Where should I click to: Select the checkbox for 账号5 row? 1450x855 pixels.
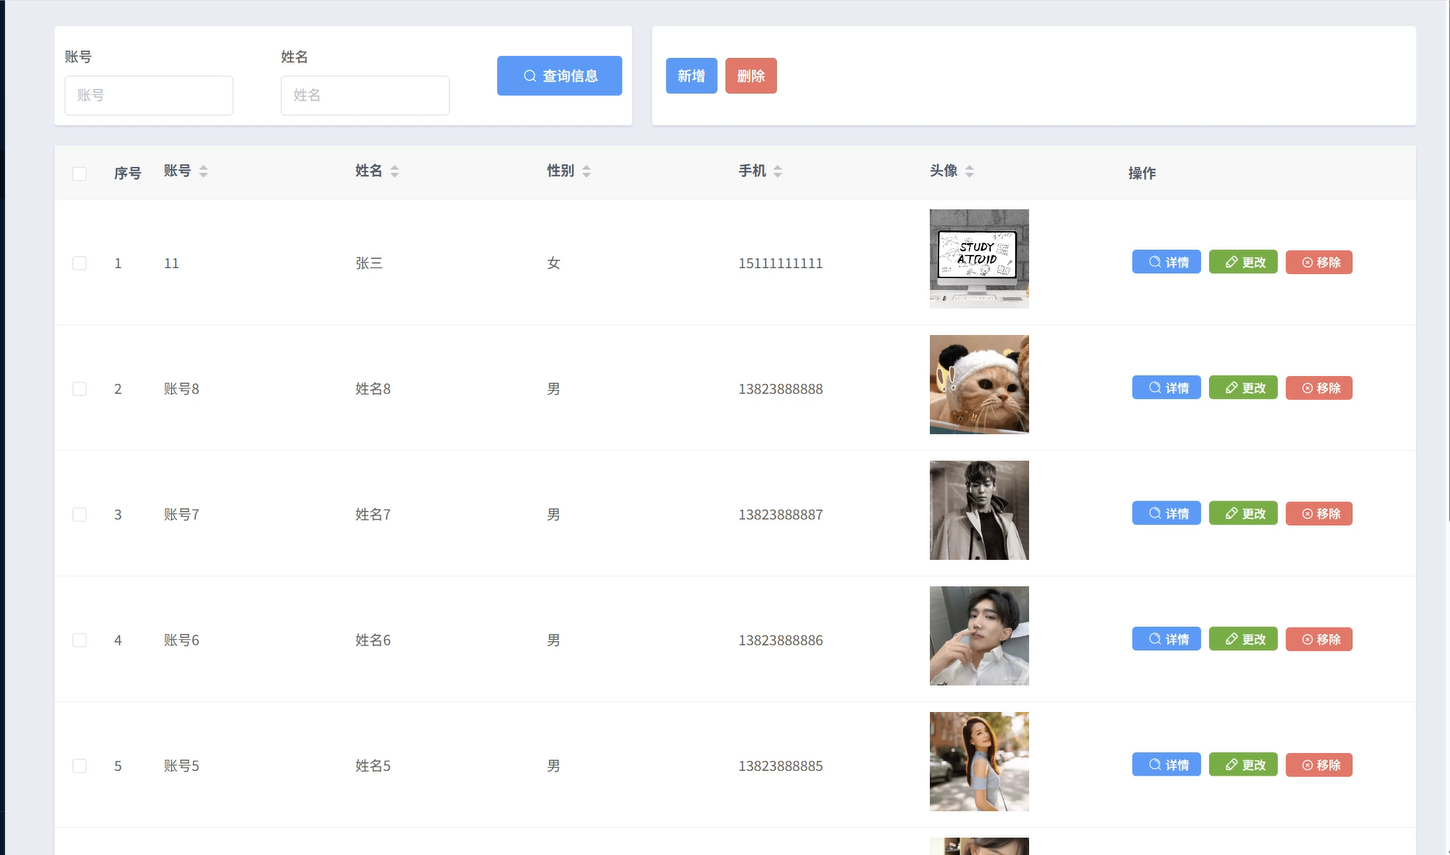(x=80, y=766)
